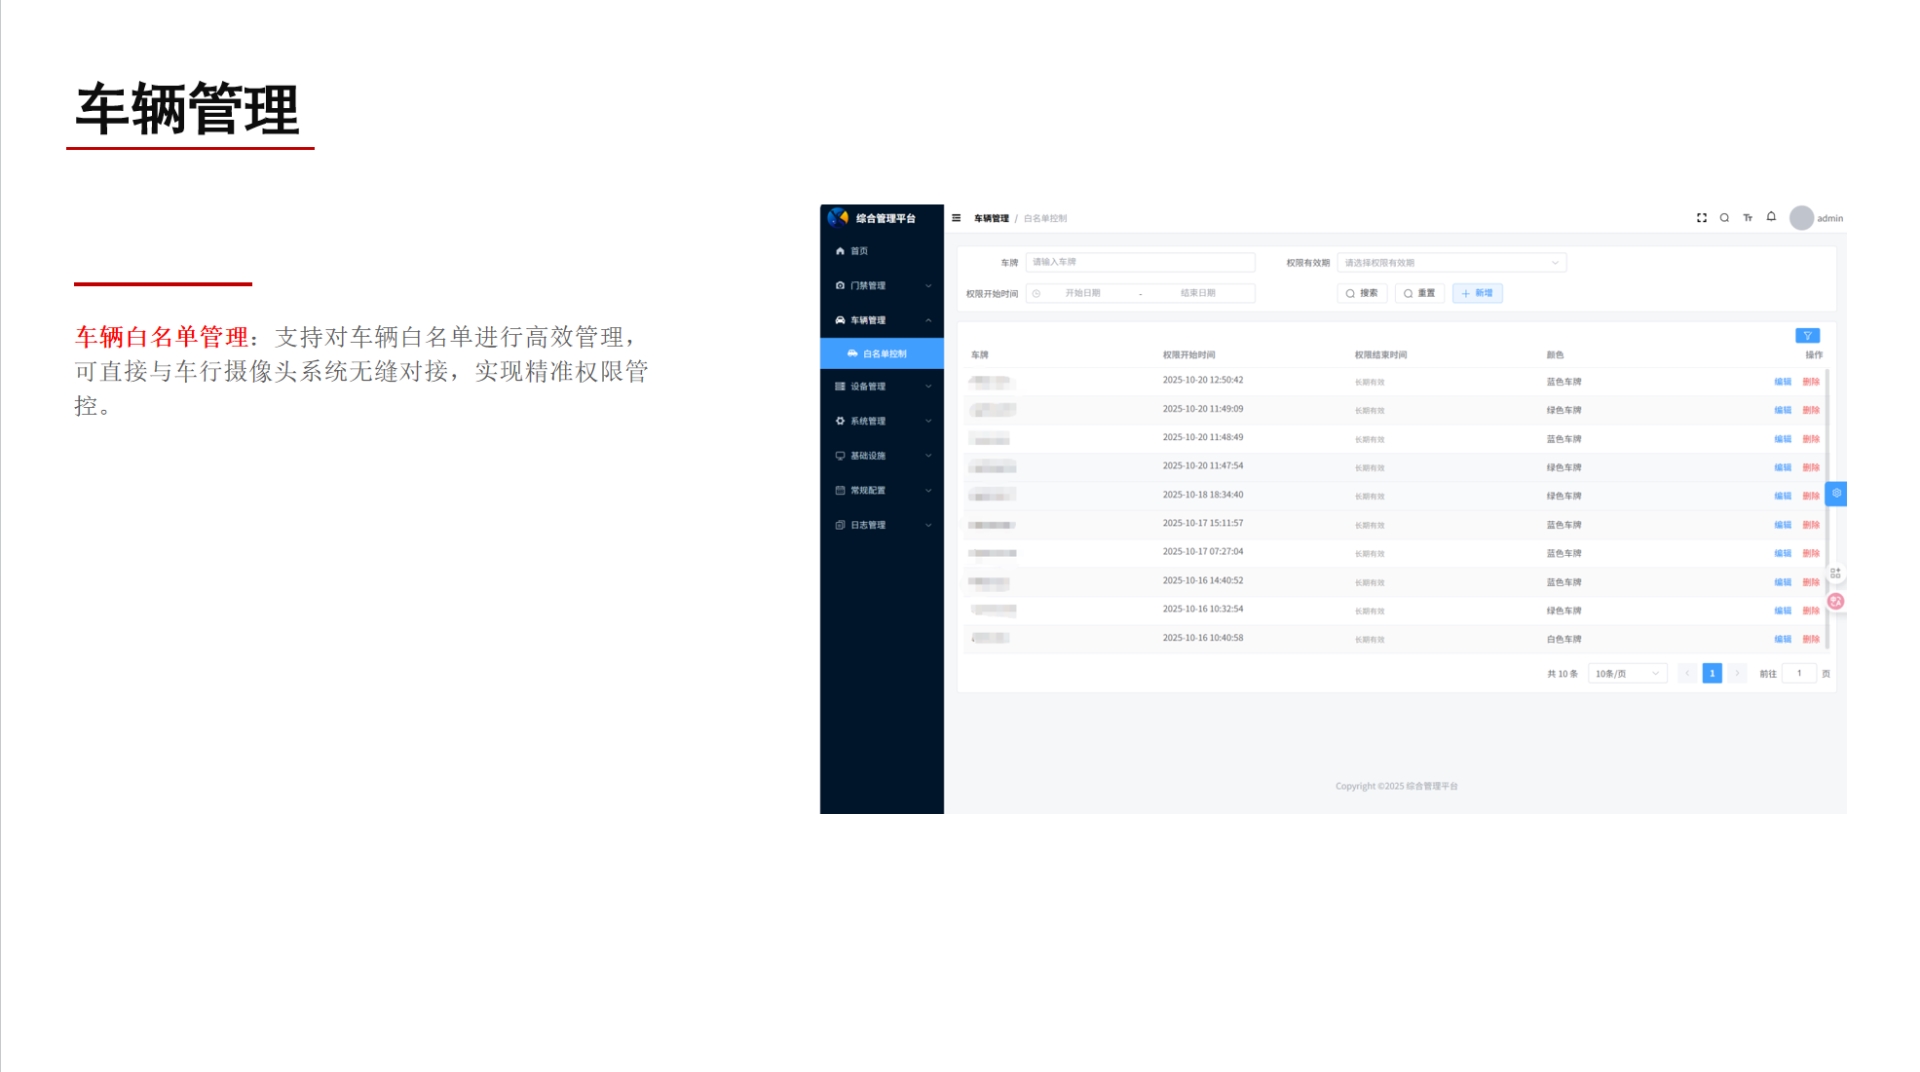Click the pink assistant floating icon on right edge
This screenshot has width=1920, height=1072.
pyautogui.click(x=1836, y=600)
